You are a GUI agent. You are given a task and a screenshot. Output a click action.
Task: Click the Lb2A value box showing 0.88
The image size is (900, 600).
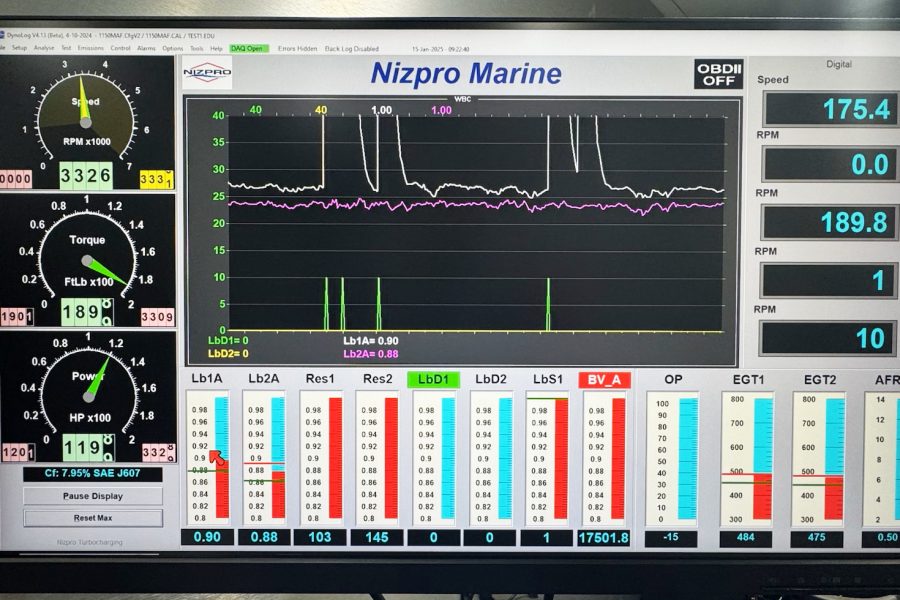264,537
